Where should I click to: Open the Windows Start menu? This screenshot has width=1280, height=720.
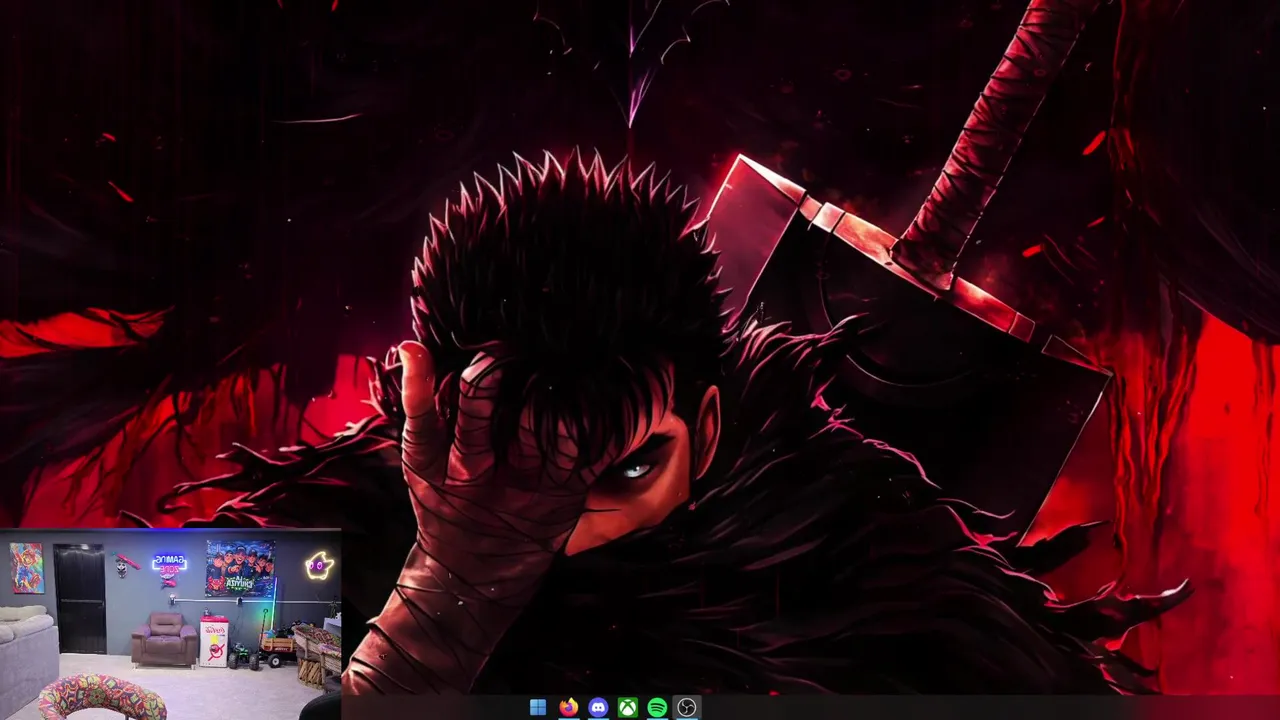click(538, 708)
